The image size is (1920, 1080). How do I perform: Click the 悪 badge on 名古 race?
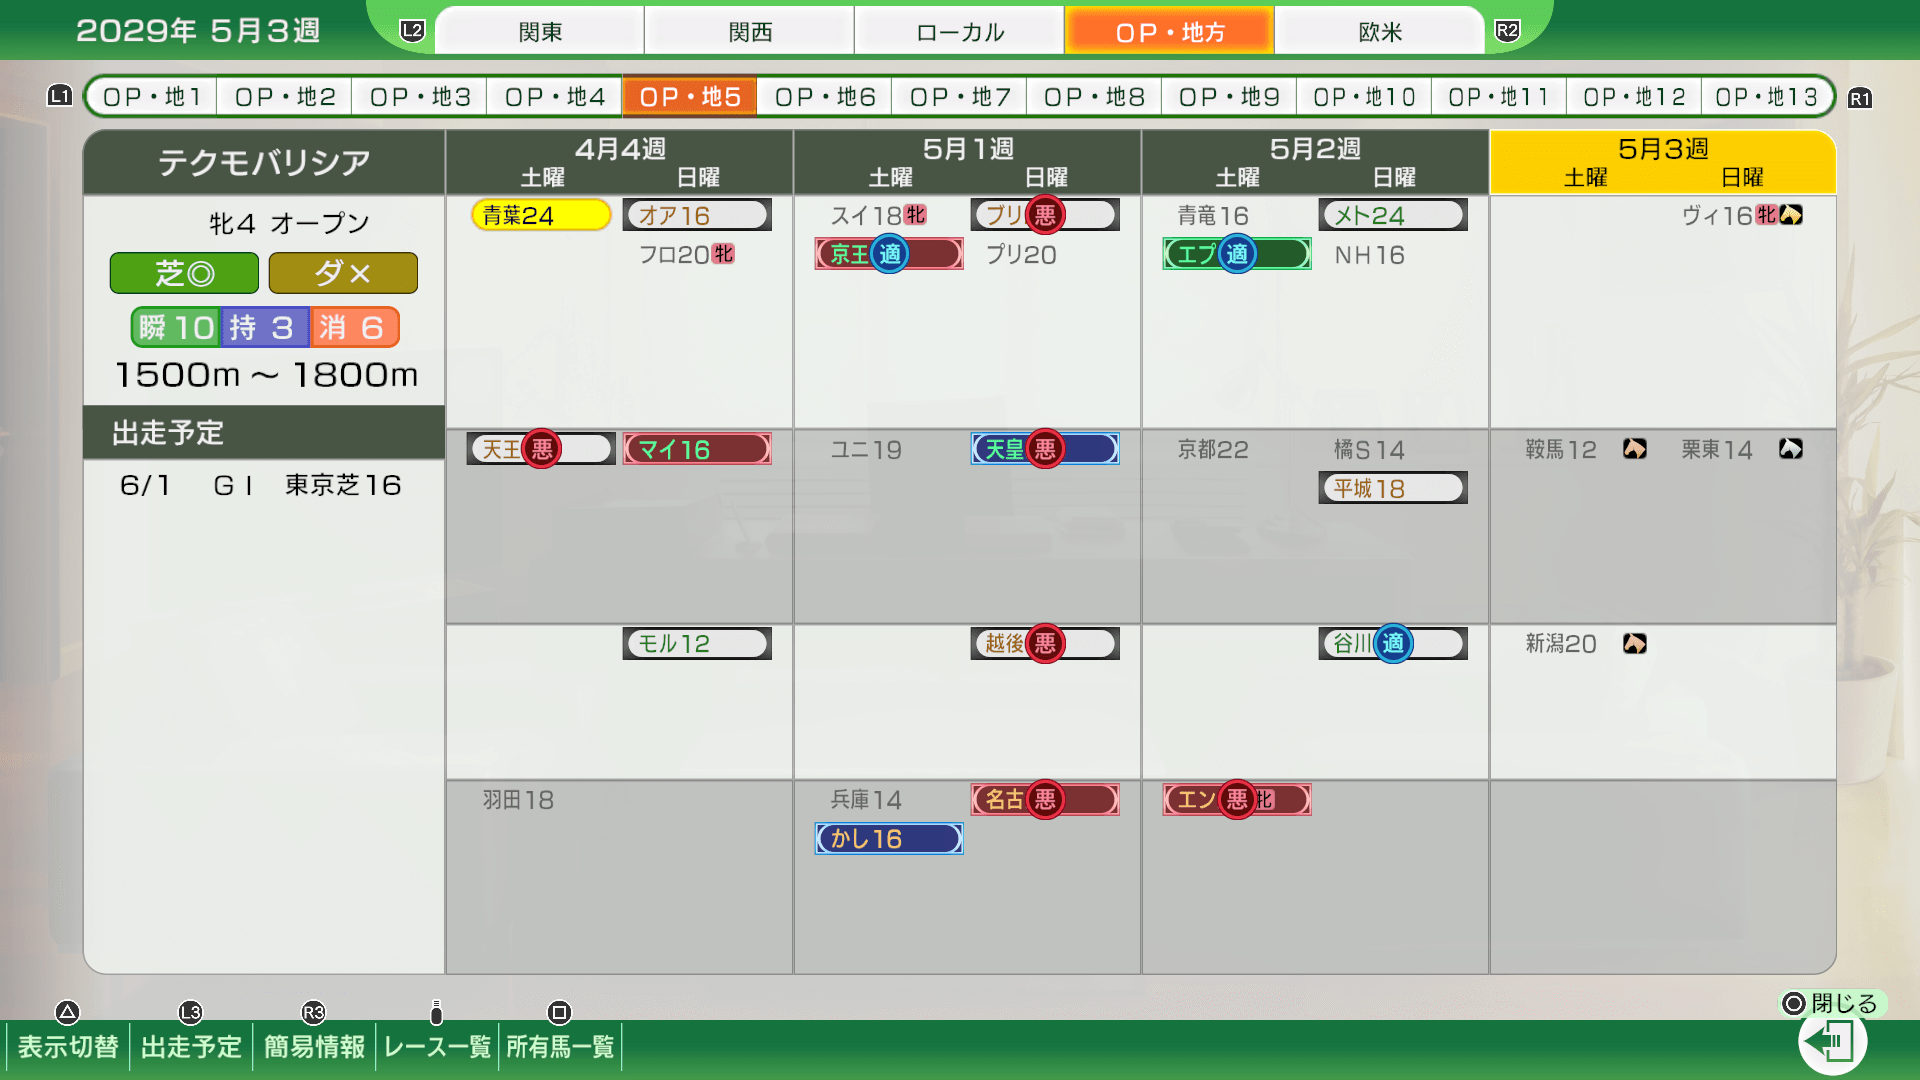tap(1045, 800)
